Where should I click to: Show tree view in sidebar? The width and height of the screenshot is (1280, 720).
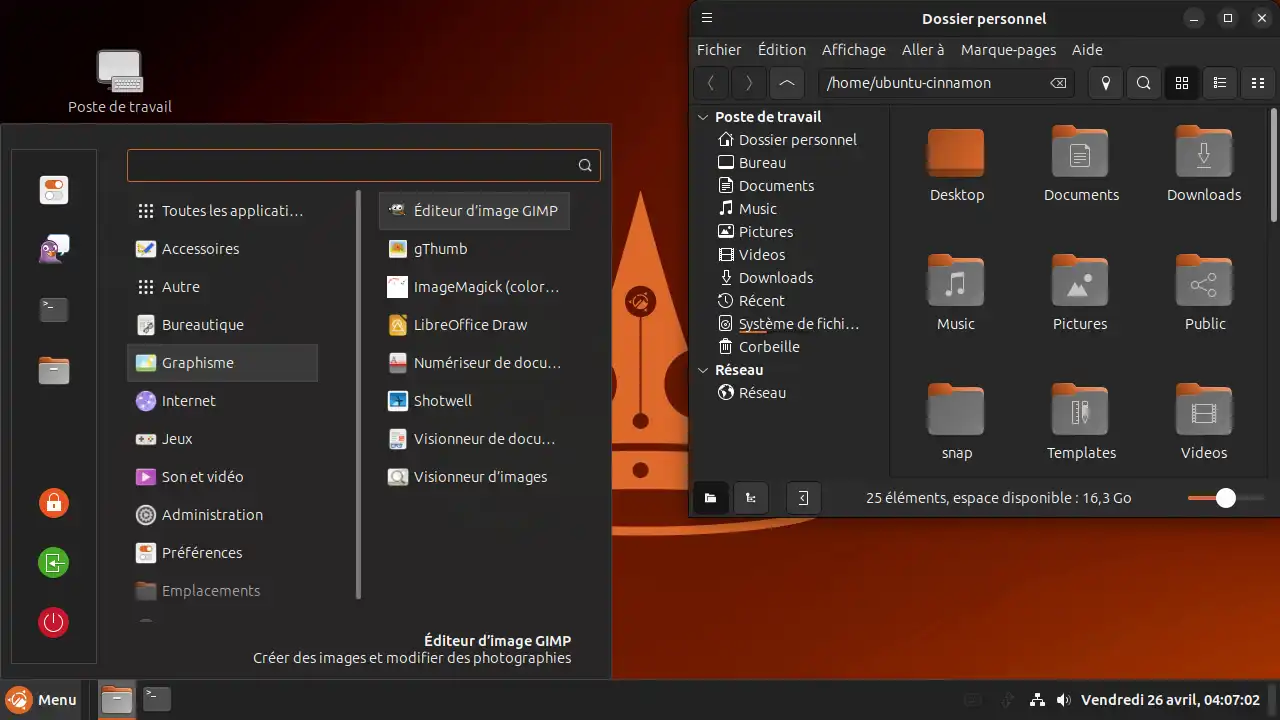pyautogui.click(x=750, y=498)
